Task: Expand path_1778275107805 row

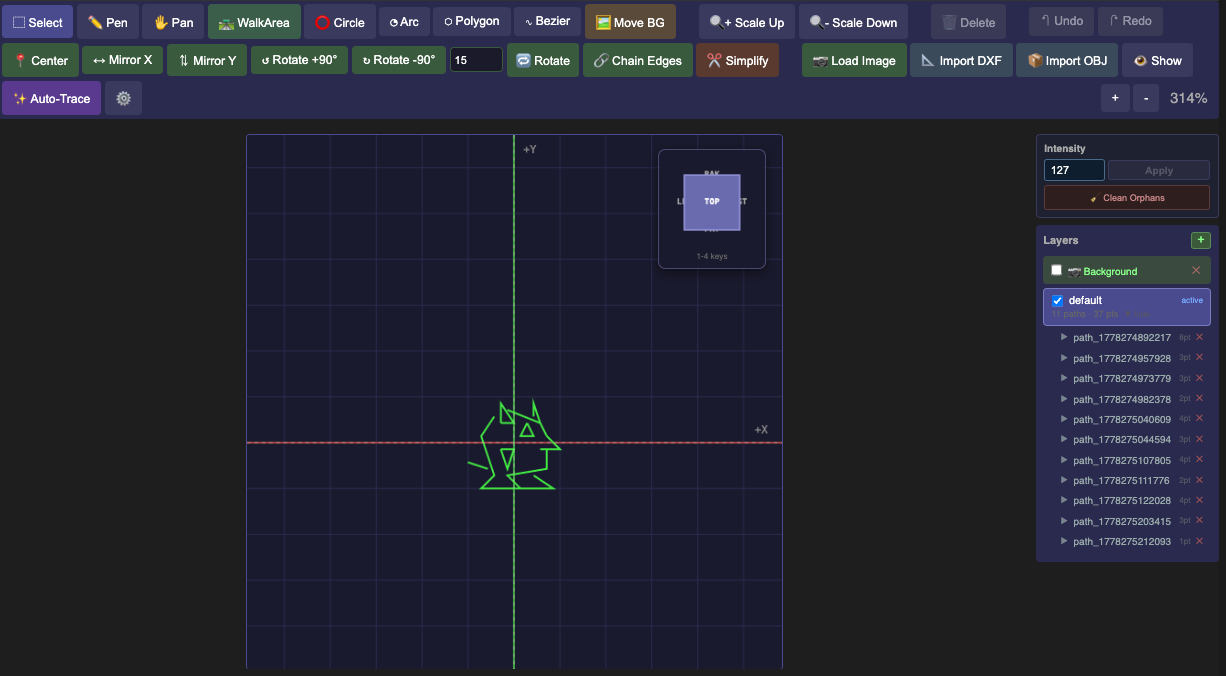Action: tap(1064, 460)
